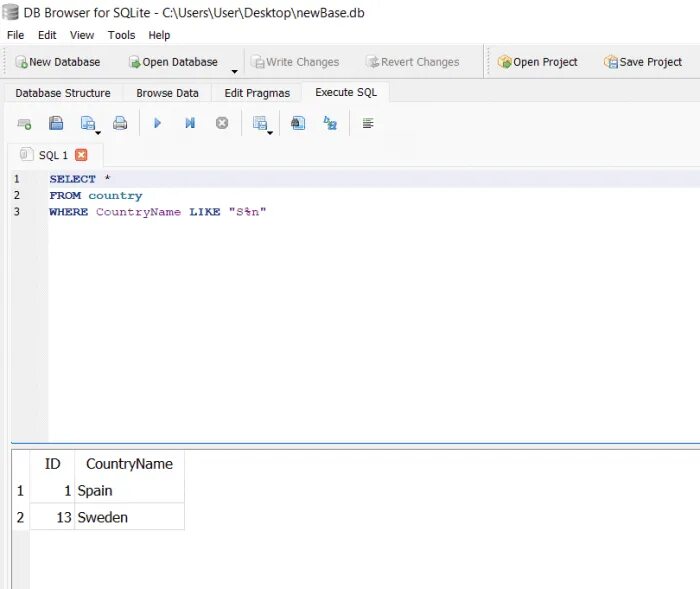Switch to Browse Data tab

pyautogui.click(x=167, y=93)
